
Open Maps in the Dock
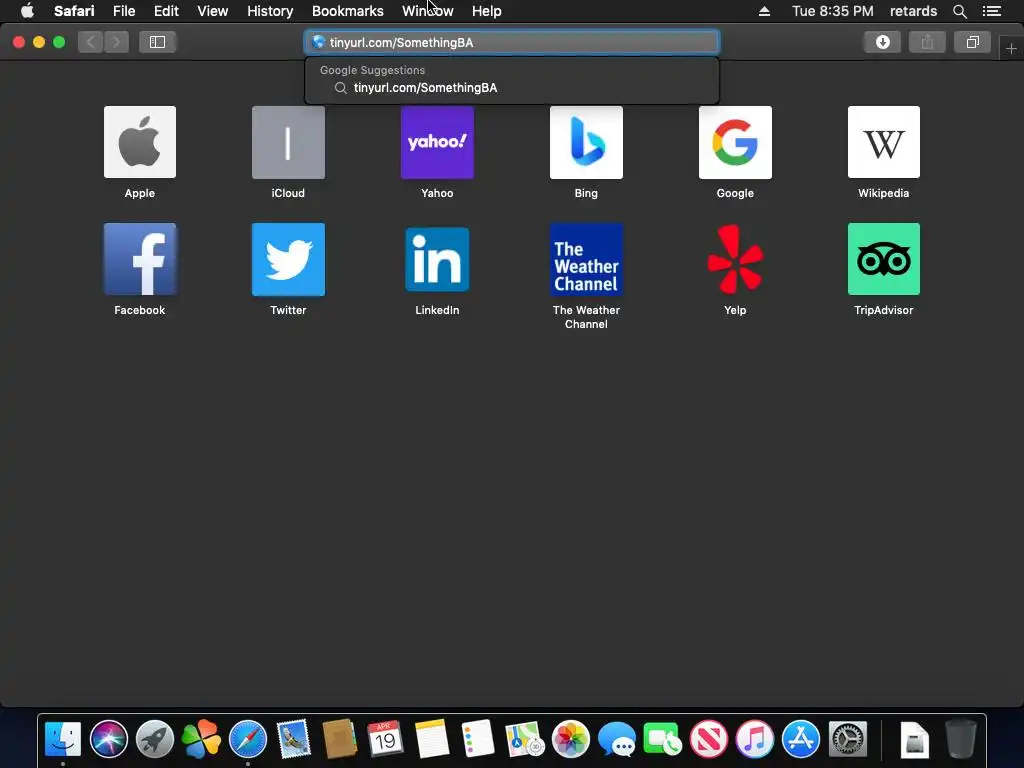coord(524,739)
